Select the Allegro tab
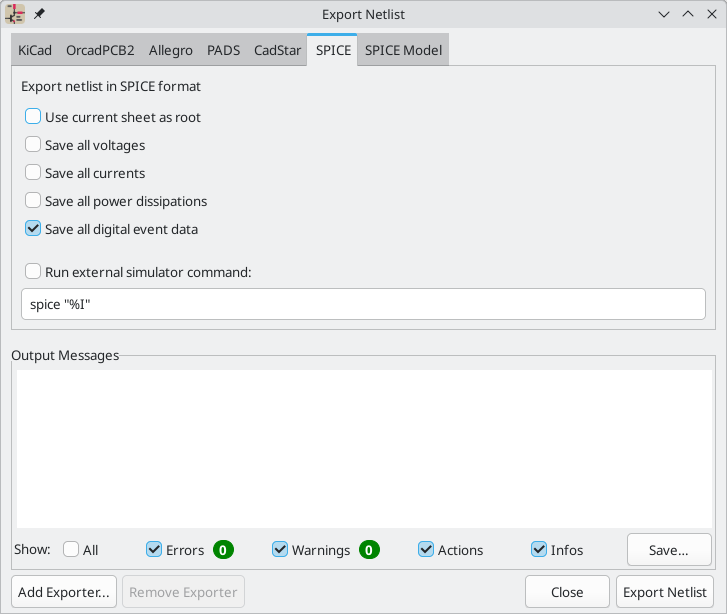727x614 pixels. point(170,50)
